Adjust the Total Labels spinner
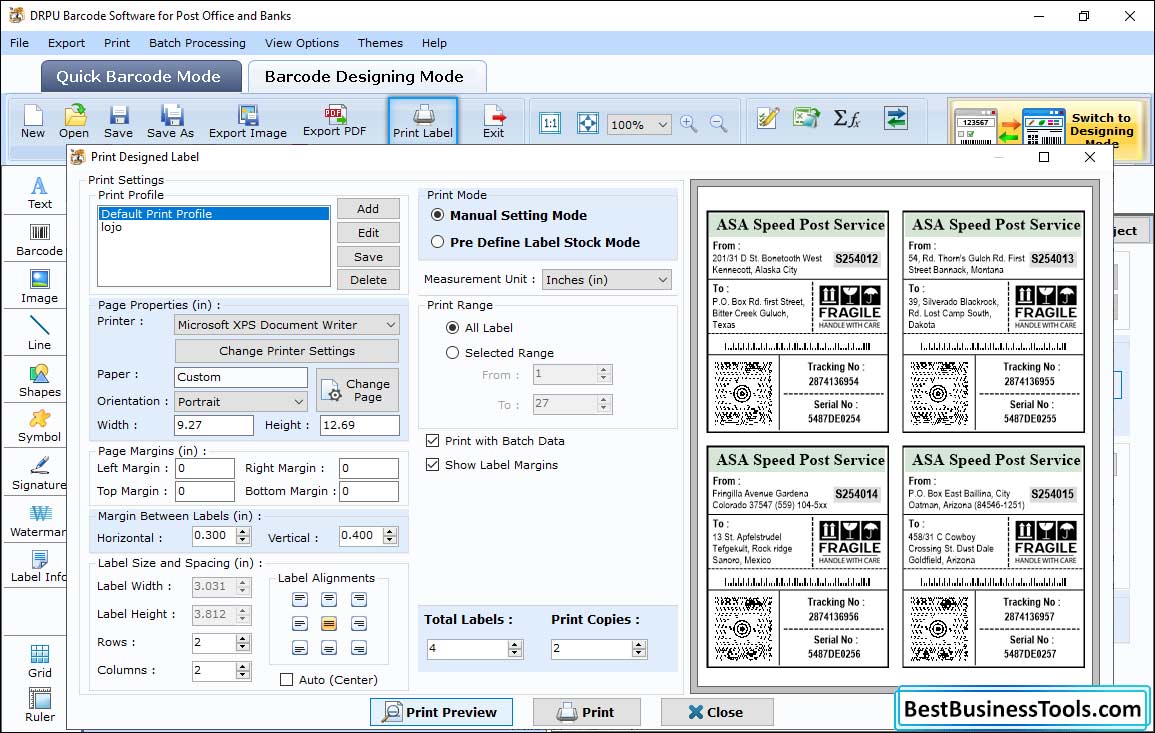This screenshot has height=733, width=1155. 516,649
